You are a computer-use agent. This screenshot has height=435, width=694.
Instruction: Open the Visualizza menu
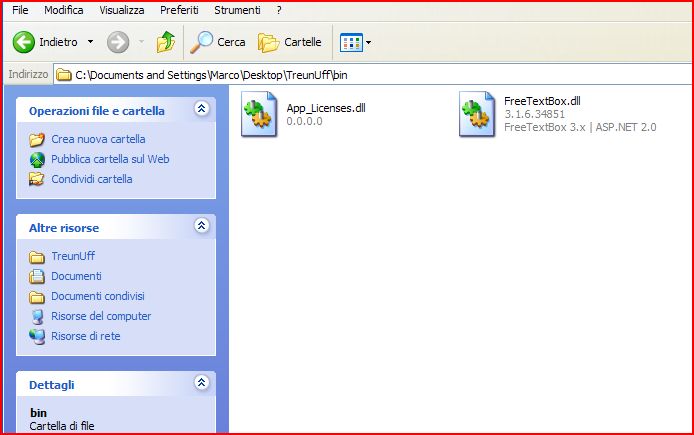(122, 10)
